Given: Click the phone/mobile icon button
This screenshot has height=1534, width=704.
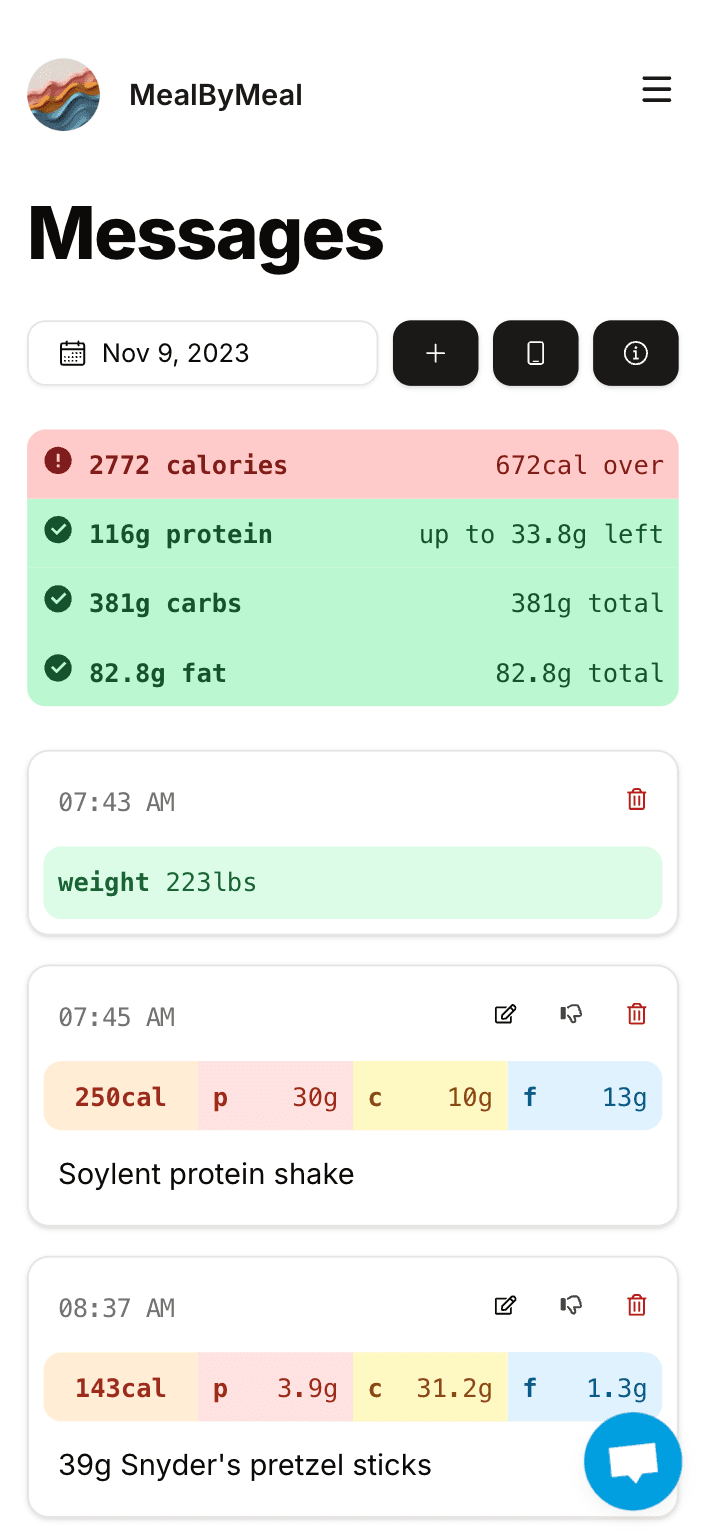Looking at the screenshot, I should 535,353.
